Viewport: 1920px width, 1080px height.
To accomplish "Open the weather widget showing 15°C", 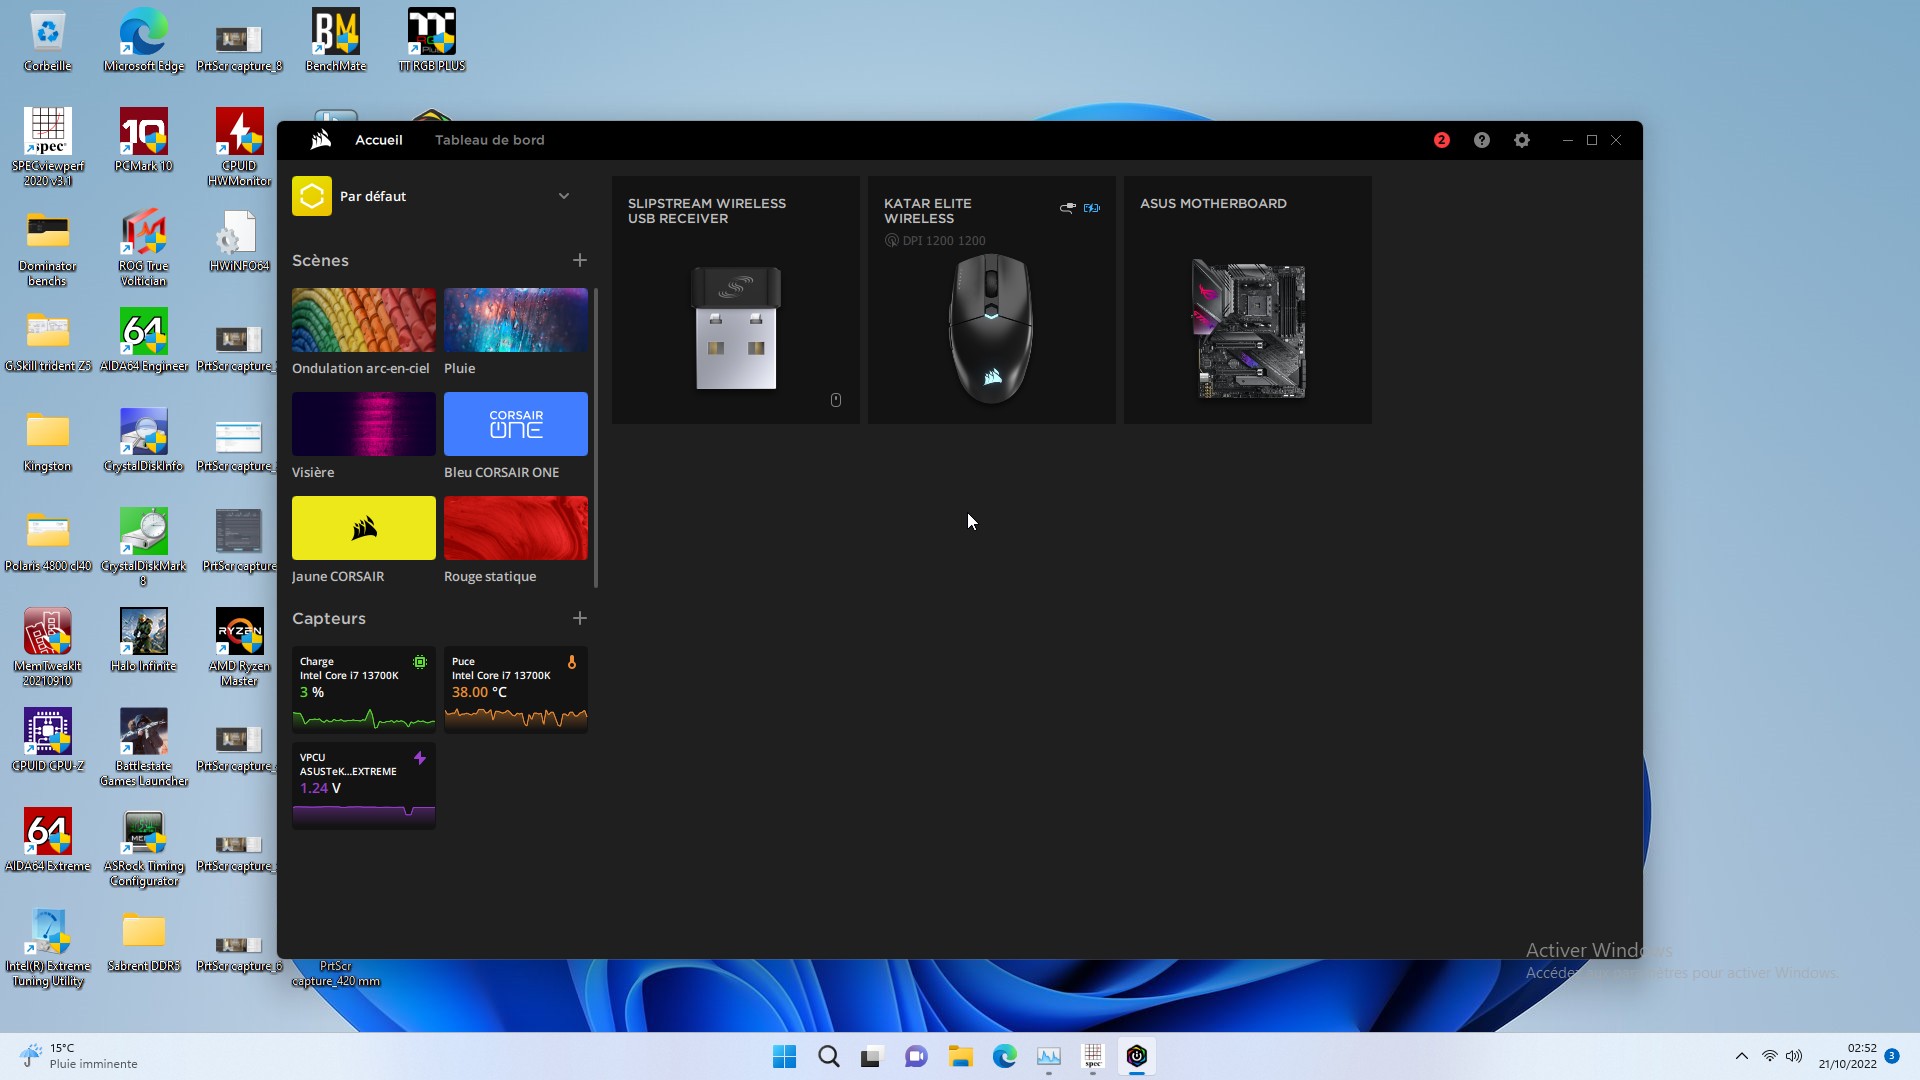I will click(x=78, y=1056).
